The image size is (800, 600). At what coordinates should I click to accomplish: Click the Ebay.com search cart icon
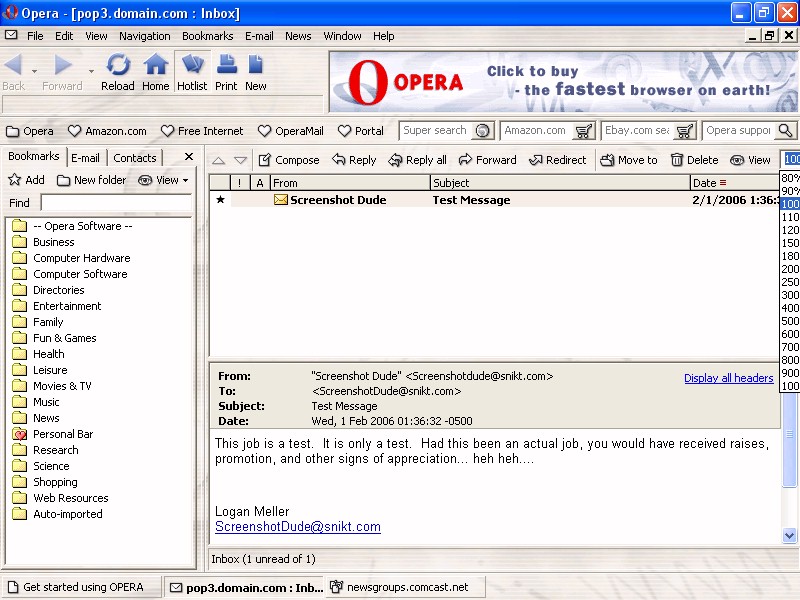pyautogui.click(x=684, y=131)
